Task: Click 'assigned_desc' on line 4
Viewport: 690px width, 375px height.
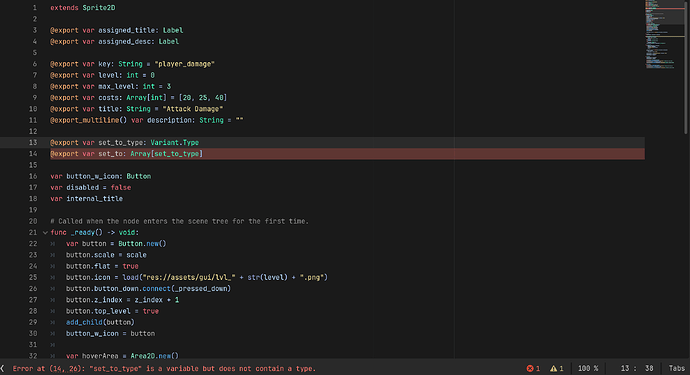Action: click(x=124, y=41)
